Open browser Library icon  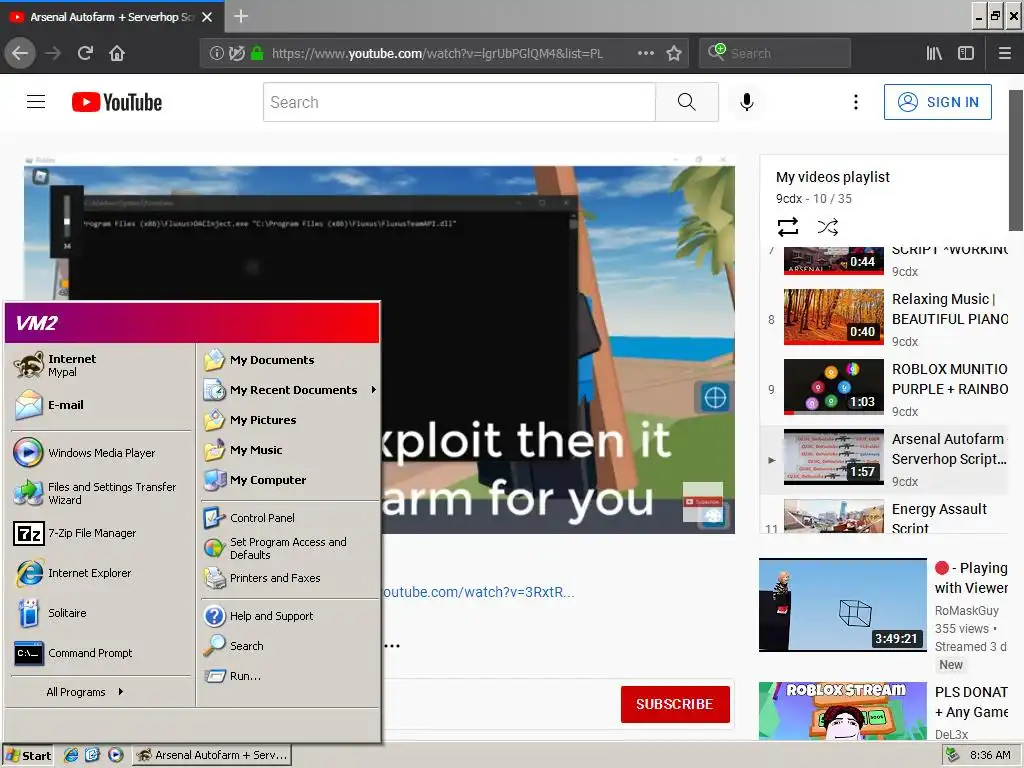tap(934, 54)
